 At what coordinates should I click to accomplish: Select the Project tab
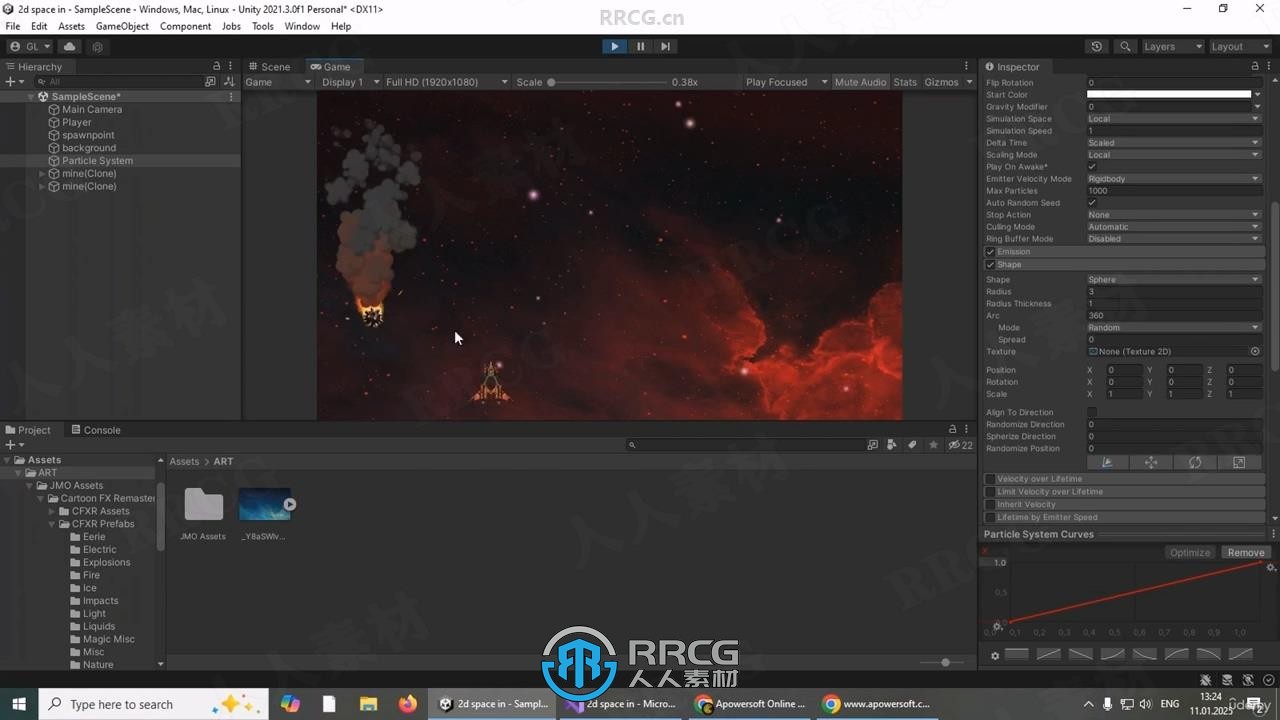[28, 430]
